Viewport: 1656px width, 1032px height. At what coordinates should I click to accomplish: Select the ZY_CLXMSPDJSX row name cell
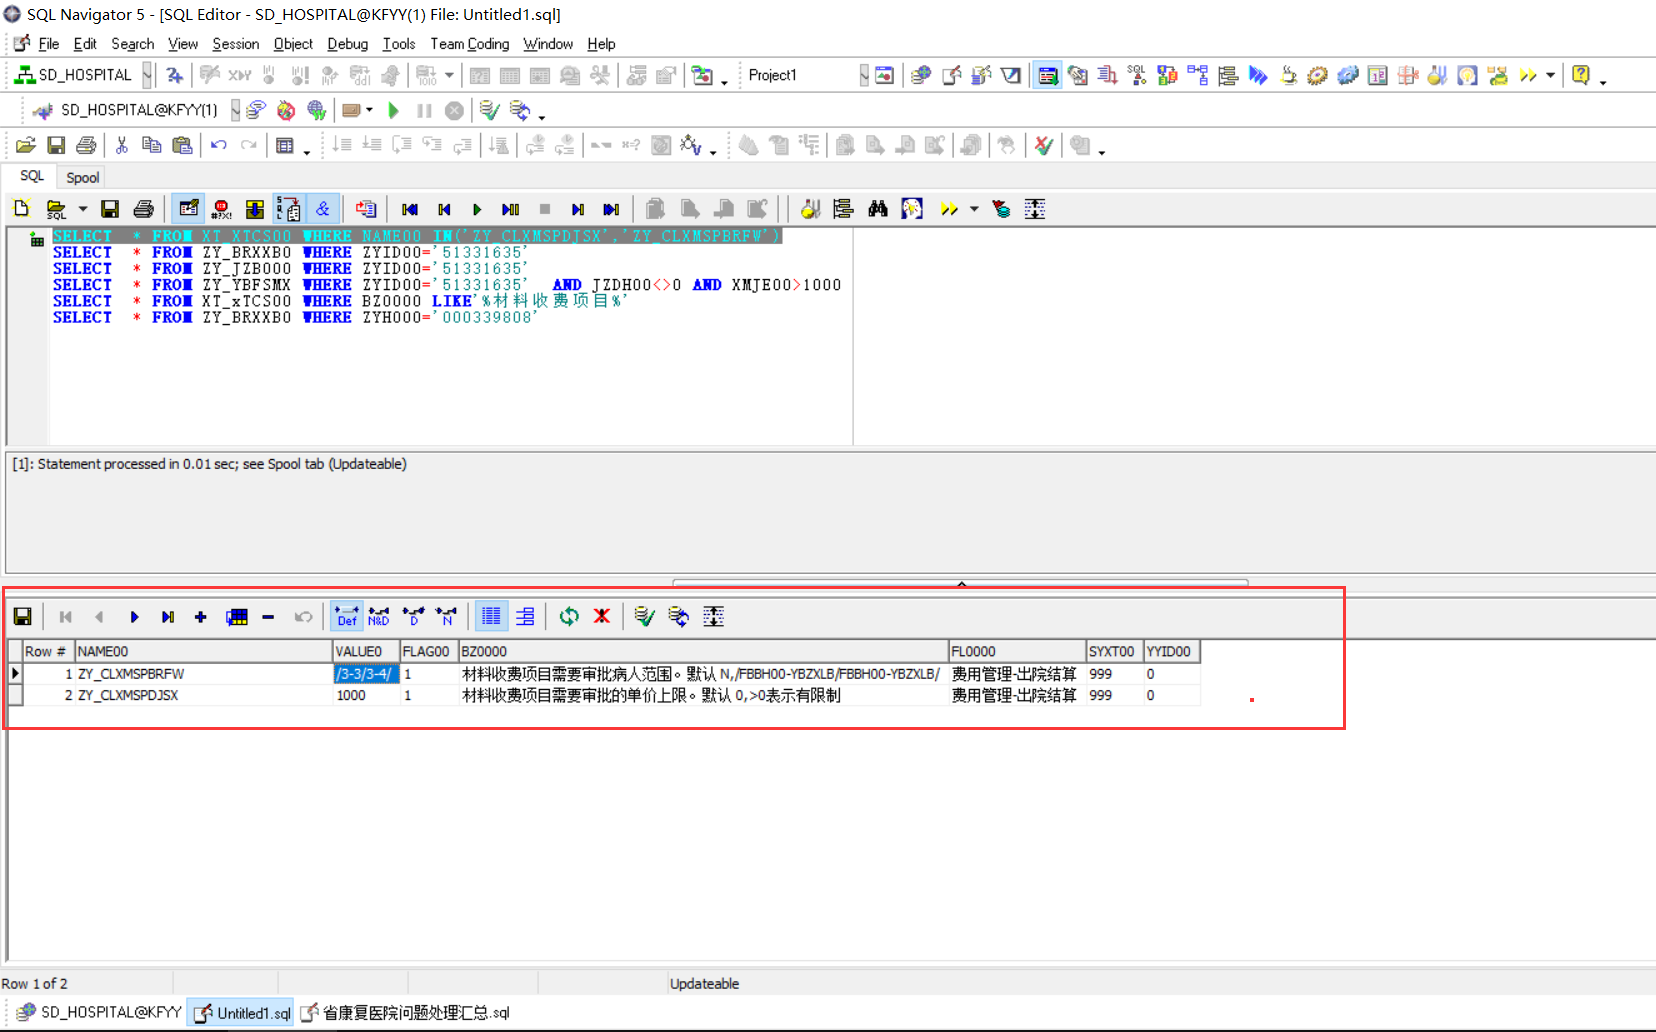tap(204, 695)
